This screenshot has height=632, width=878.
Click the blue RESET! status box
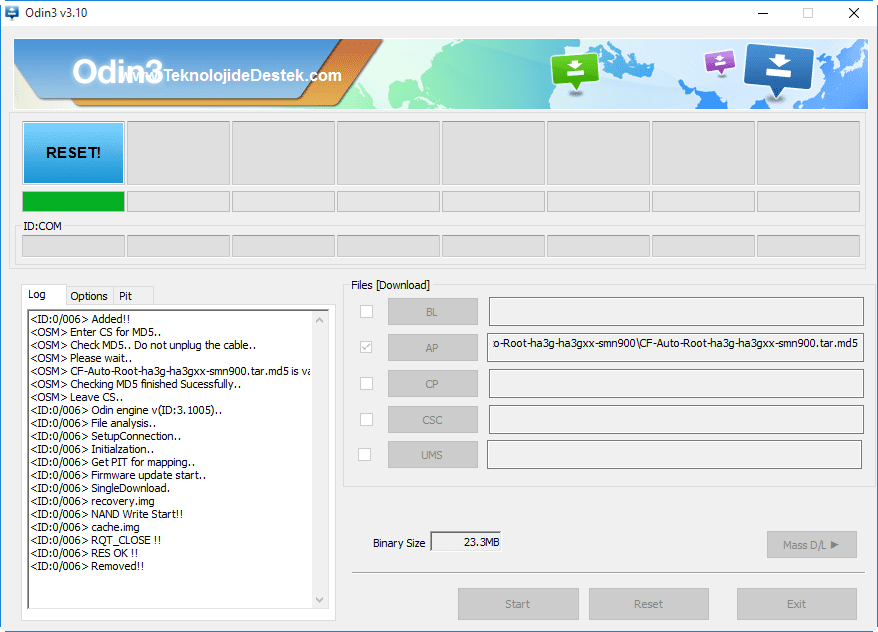73,153
